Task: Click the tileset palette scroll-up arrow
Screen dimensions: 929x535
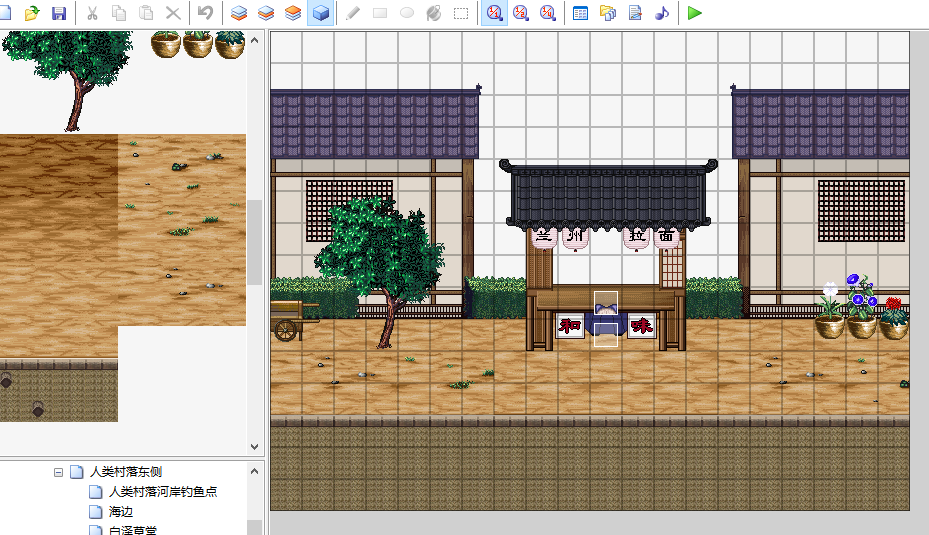Action: [255, 40]
